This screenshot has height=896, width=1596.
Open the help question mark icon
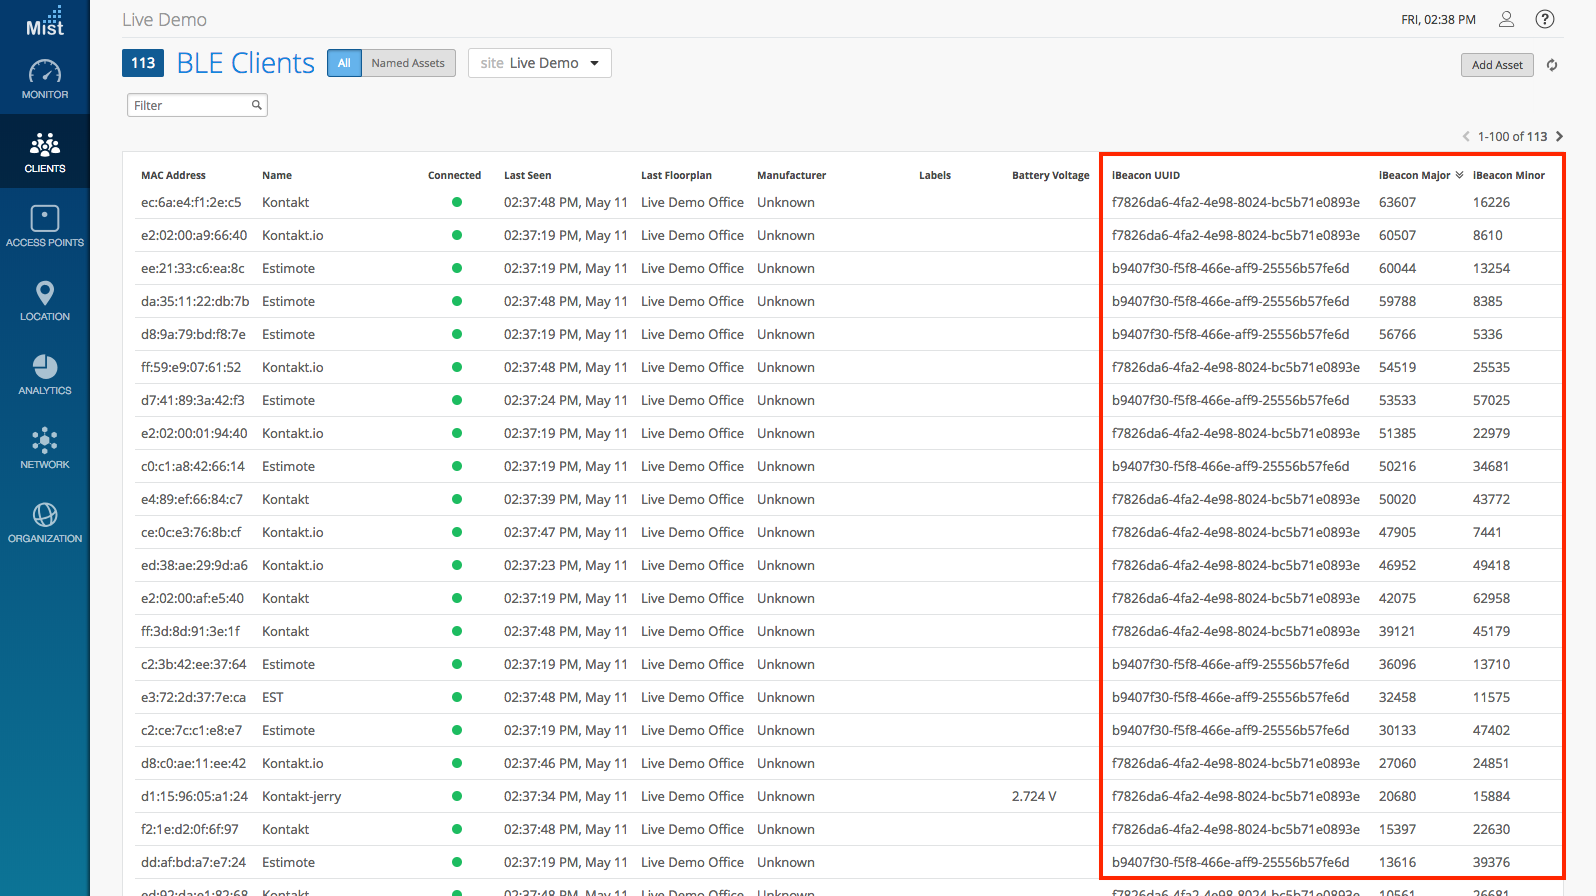(1545, 19)
